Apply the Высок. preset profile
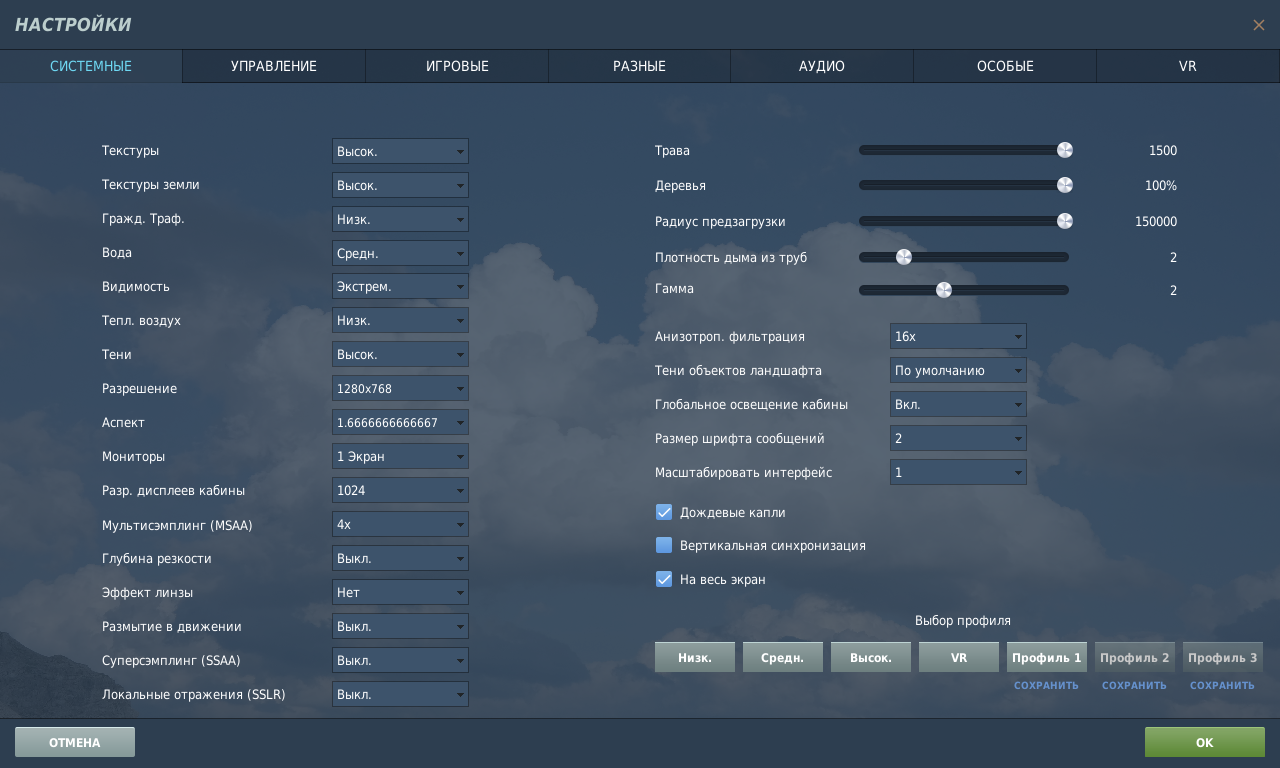The width and height of the screenshot is (1280, 768). click(x=871, y=657)
